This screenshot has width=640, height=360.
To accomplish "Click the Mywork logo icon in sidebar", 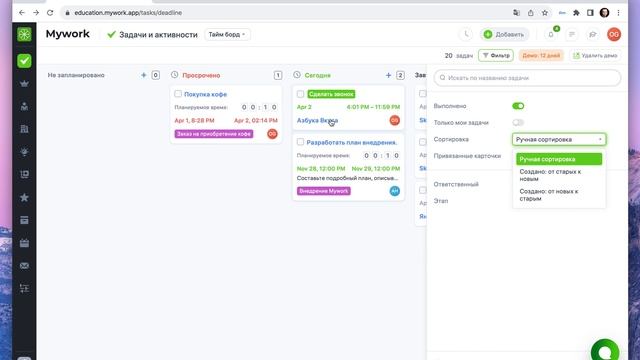I will click(24, 34).
